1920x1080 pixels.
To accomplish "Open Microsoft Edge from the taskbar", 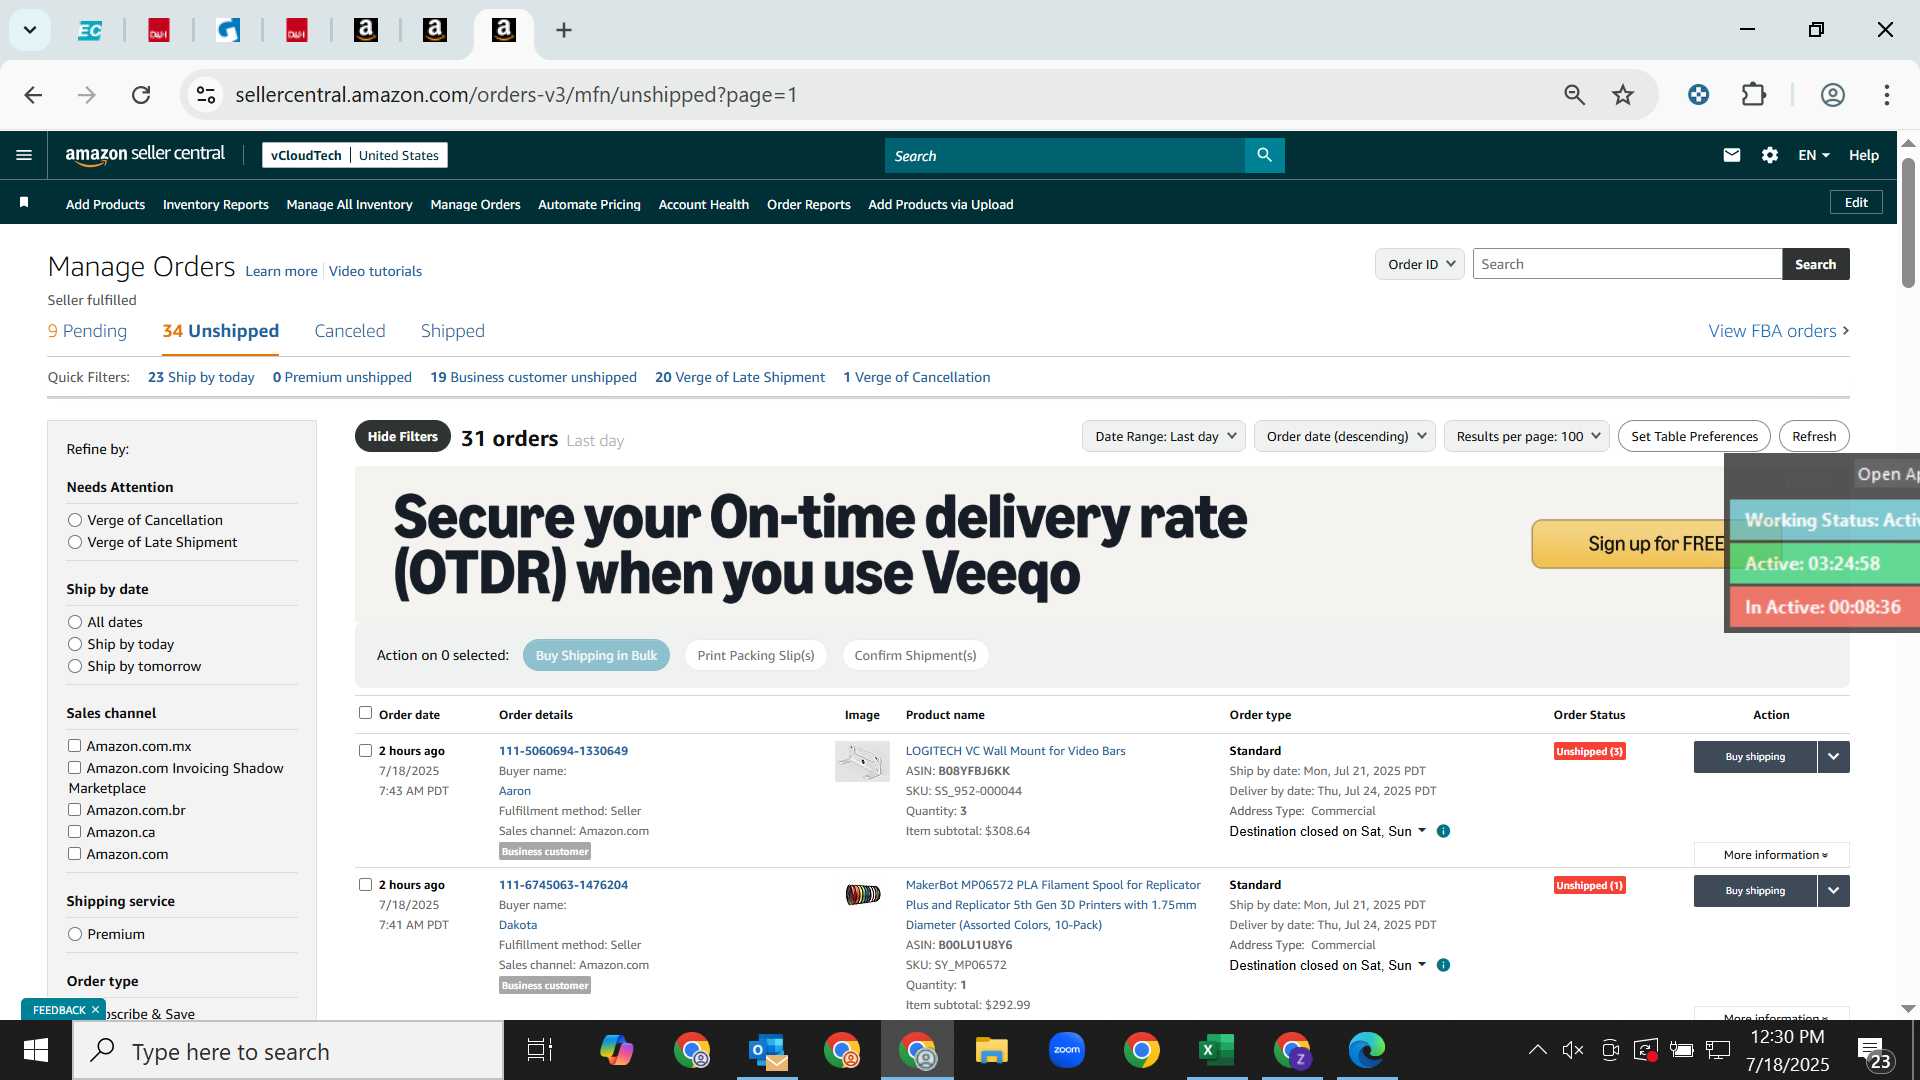I will coord(1366,1051).
